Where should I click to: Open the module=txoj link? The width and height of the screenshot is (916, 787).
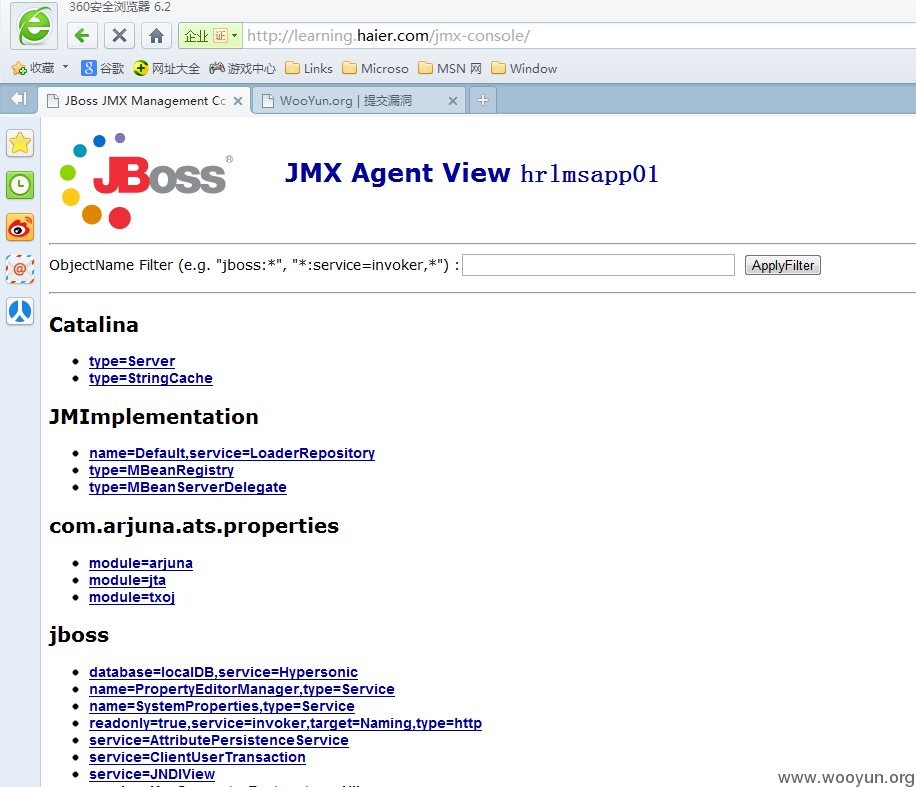[132, 597]
